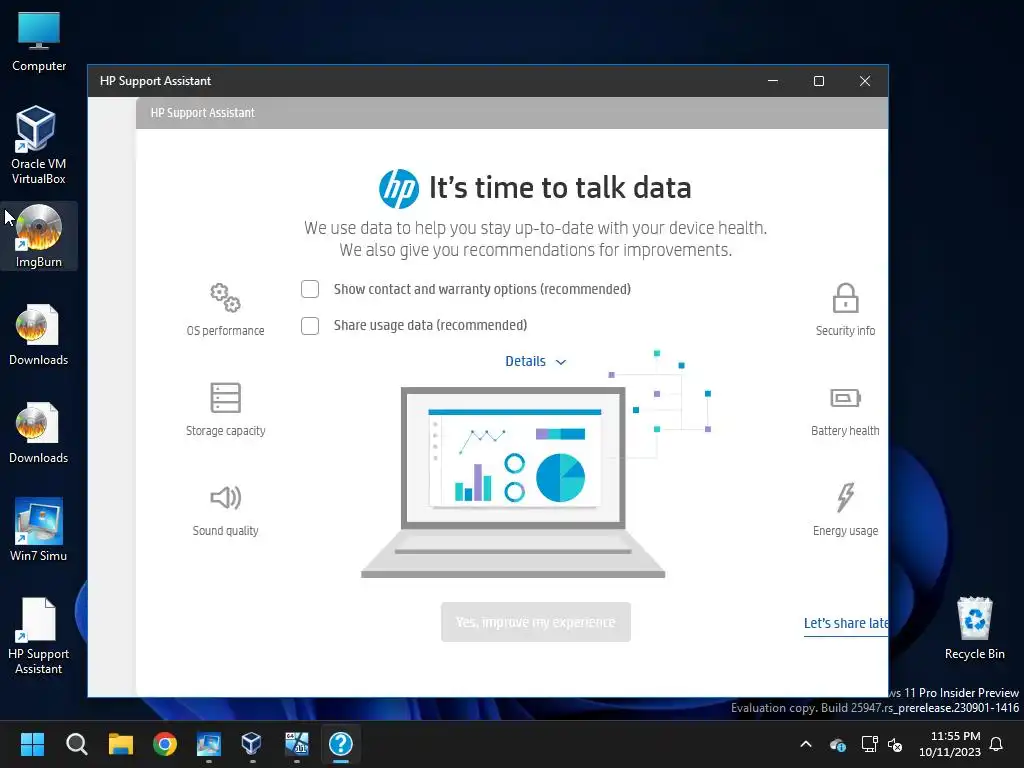This screenshot has width=1024, height=768.
Task: Minimize the HP Support Assistant window
Action: pyautogui.click(x=773, y=81)
